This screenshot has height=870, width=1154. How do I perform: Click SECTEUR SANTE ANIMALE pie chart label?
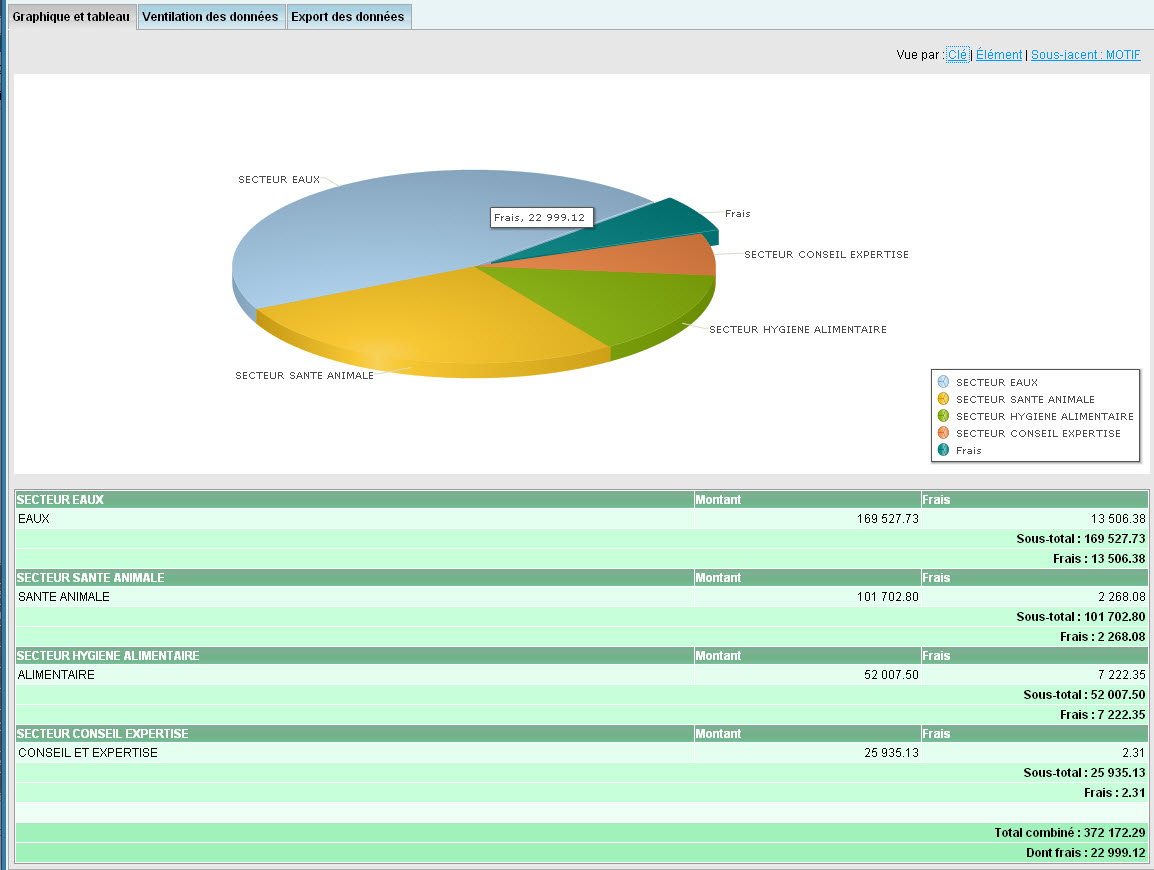coord(305,375)
